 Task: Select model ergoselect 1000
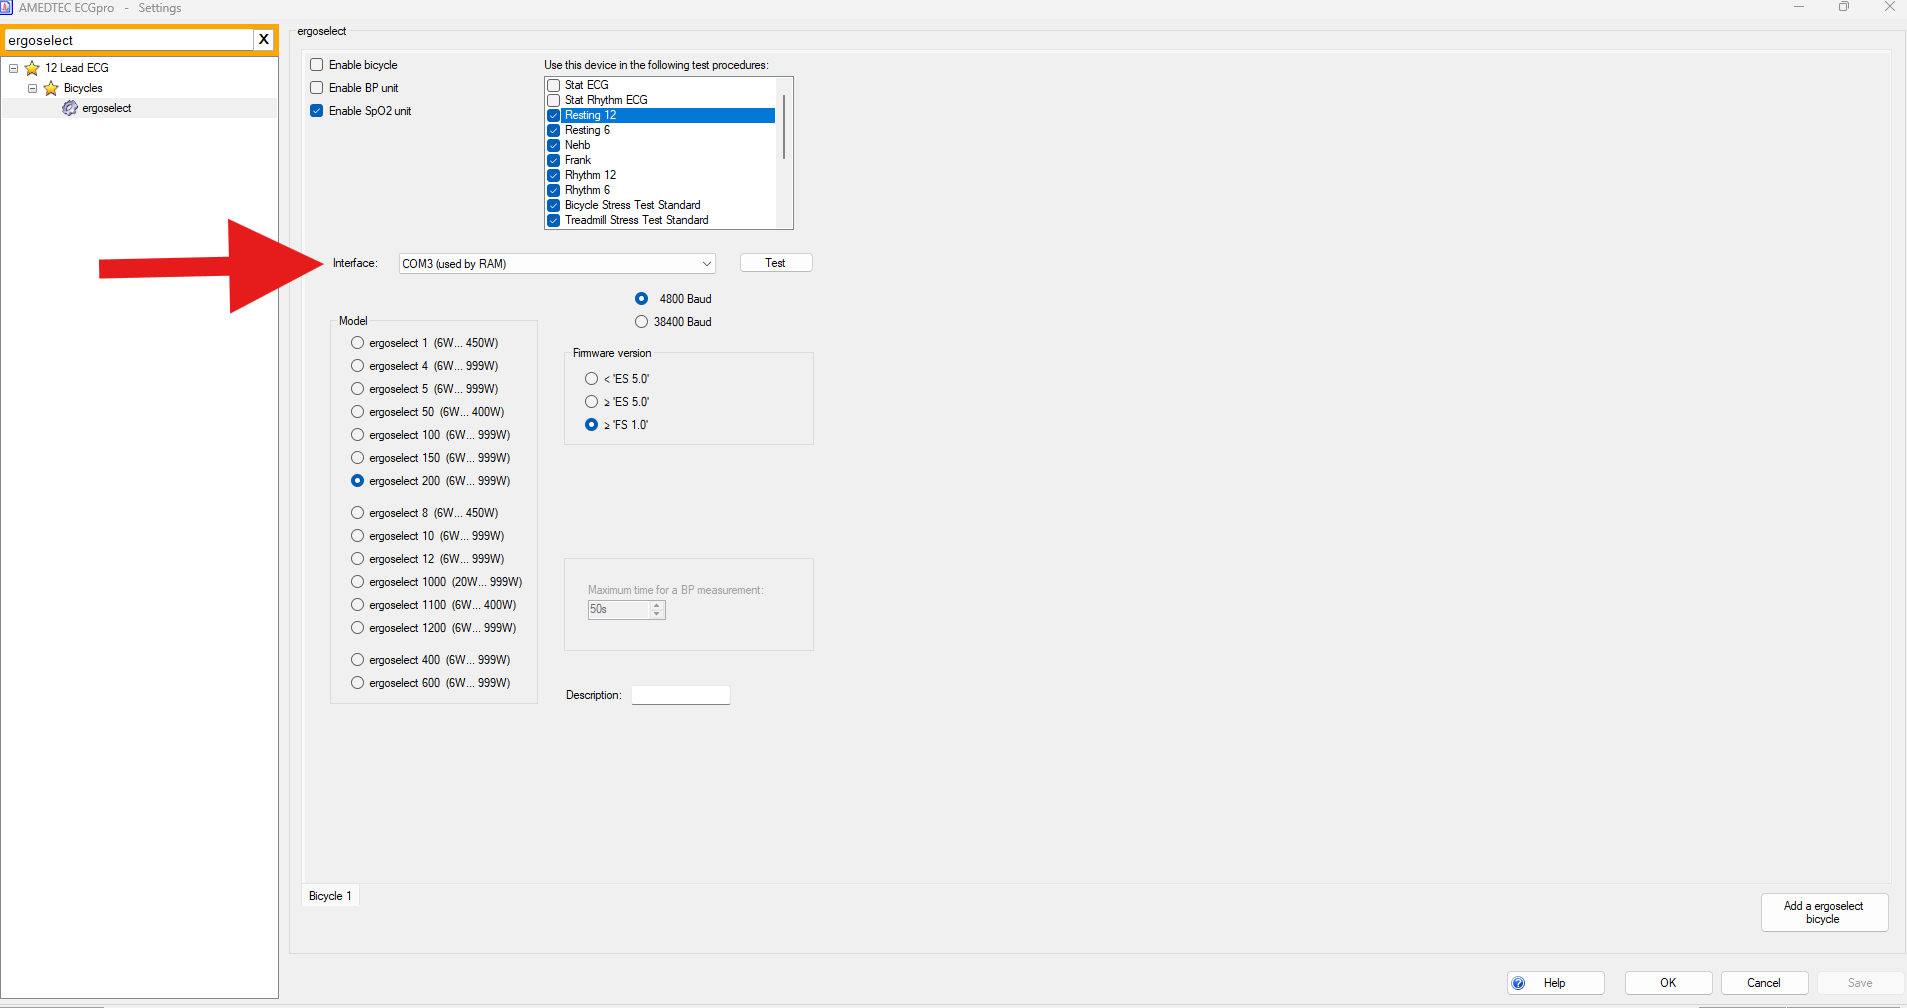pyautogui.click(x=358, y=582)
